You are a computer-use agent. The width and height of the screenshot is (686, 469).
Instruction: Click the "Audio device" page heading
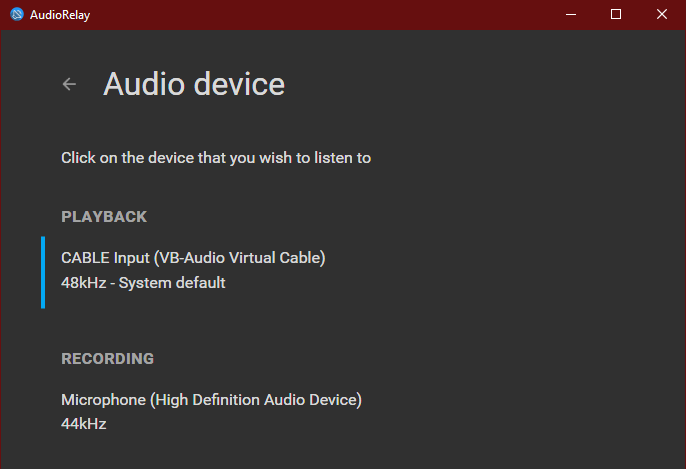tap(194, 84)
